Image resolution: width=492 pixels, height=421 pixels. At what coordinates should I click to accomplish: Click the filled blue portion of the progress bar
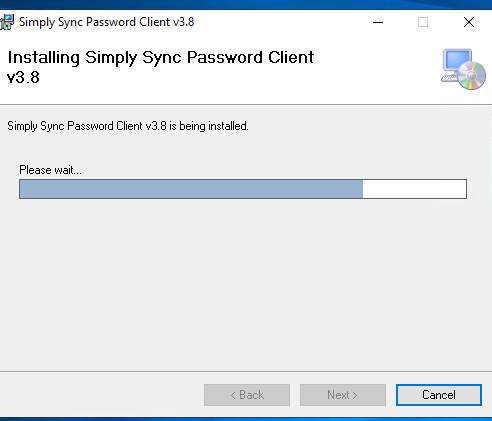click(191, 189)
